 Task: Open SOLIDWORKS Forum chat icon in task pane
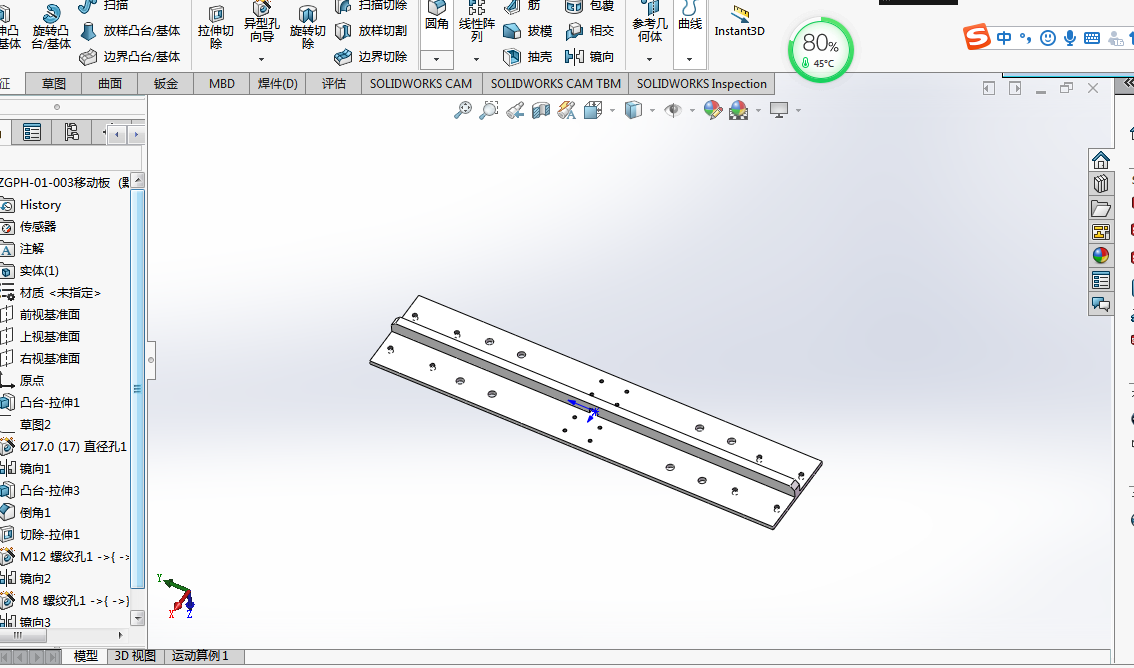click(1101, 304)
